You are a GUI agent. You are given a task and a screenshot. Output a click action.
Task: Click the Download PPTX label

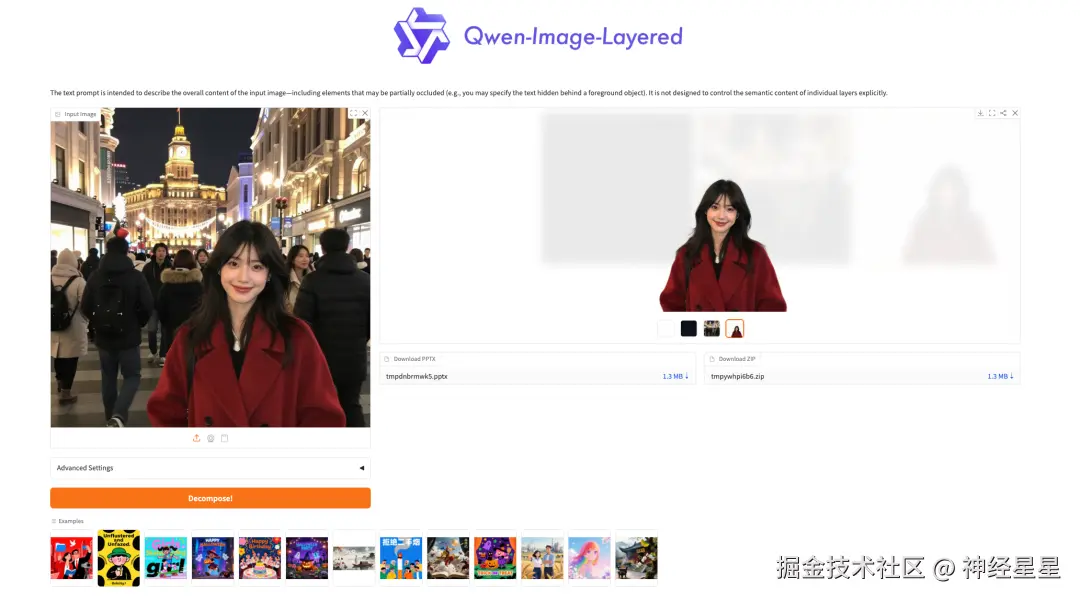click(415, 359)
